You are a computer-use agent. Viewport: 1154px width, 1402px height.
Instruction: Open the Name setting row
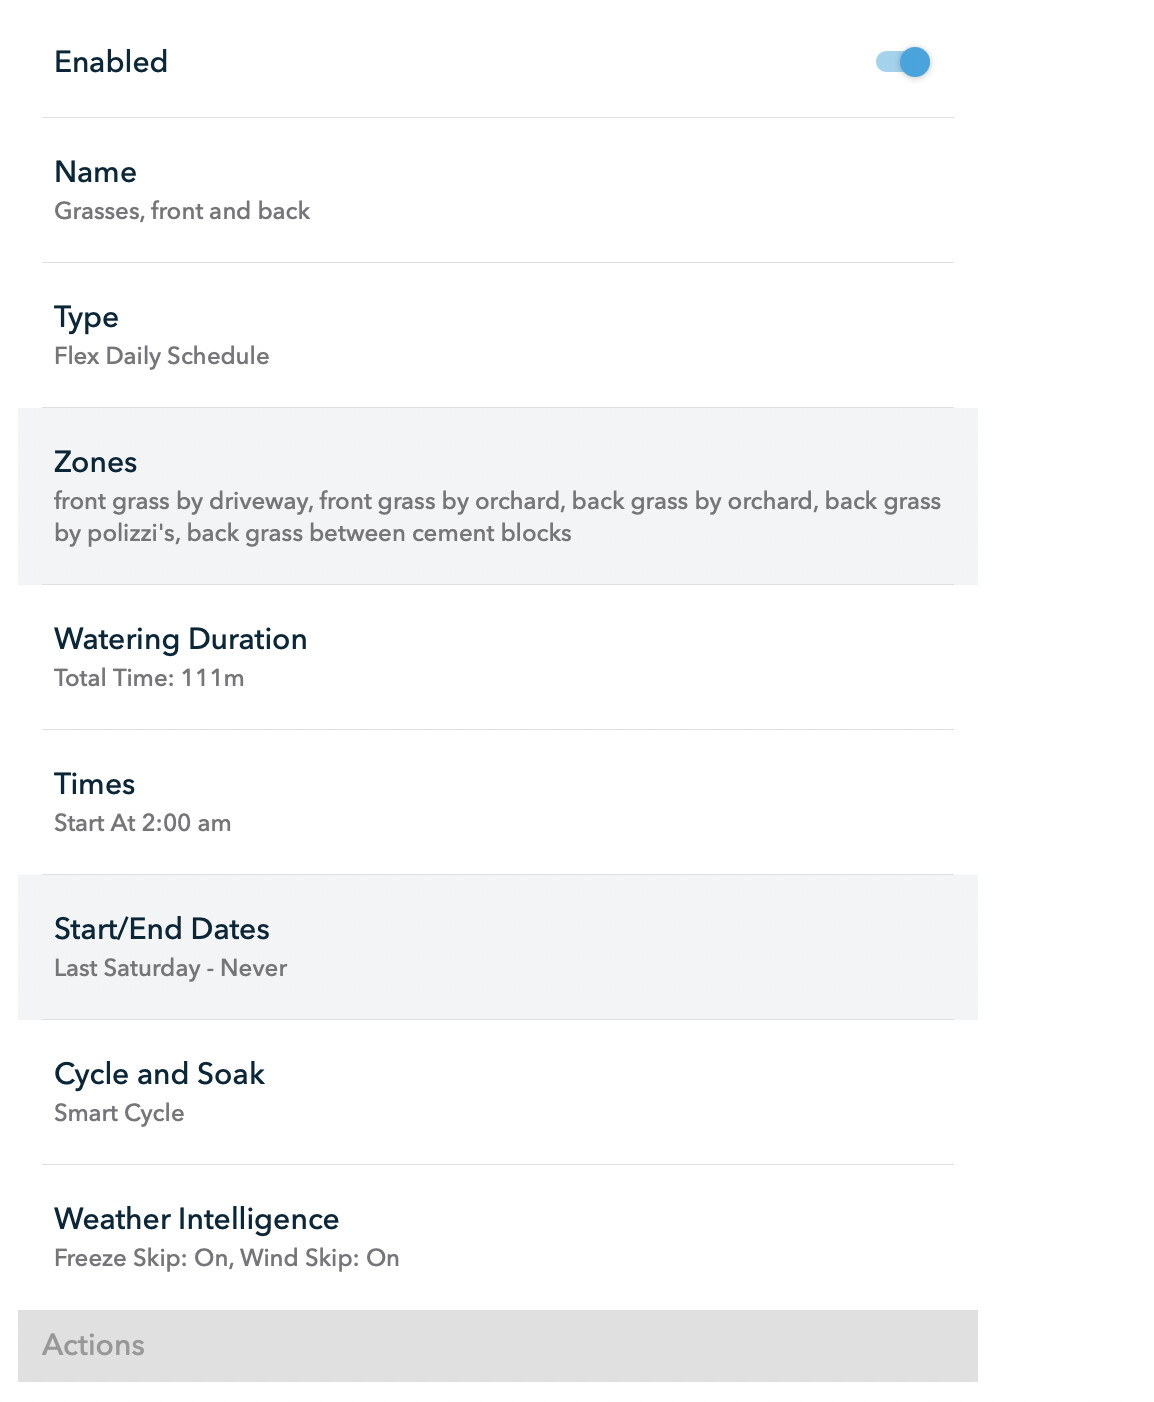click(498, 190)
